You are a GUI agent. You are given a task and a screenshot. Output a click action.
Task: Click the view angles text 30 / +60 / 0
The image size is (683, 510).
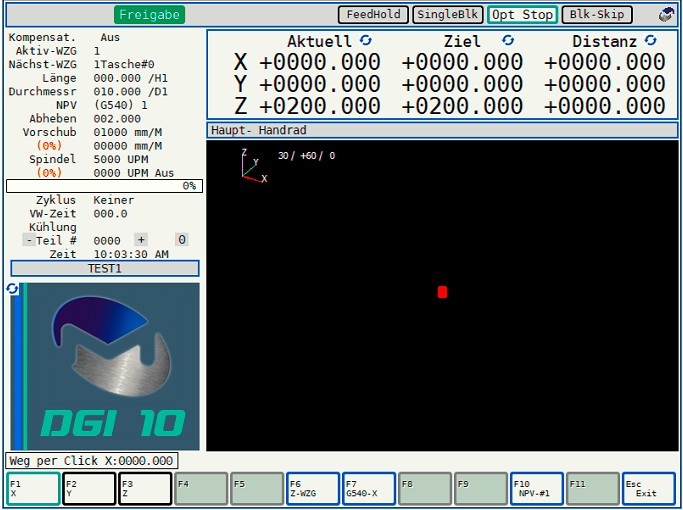[x=307, y=156]
